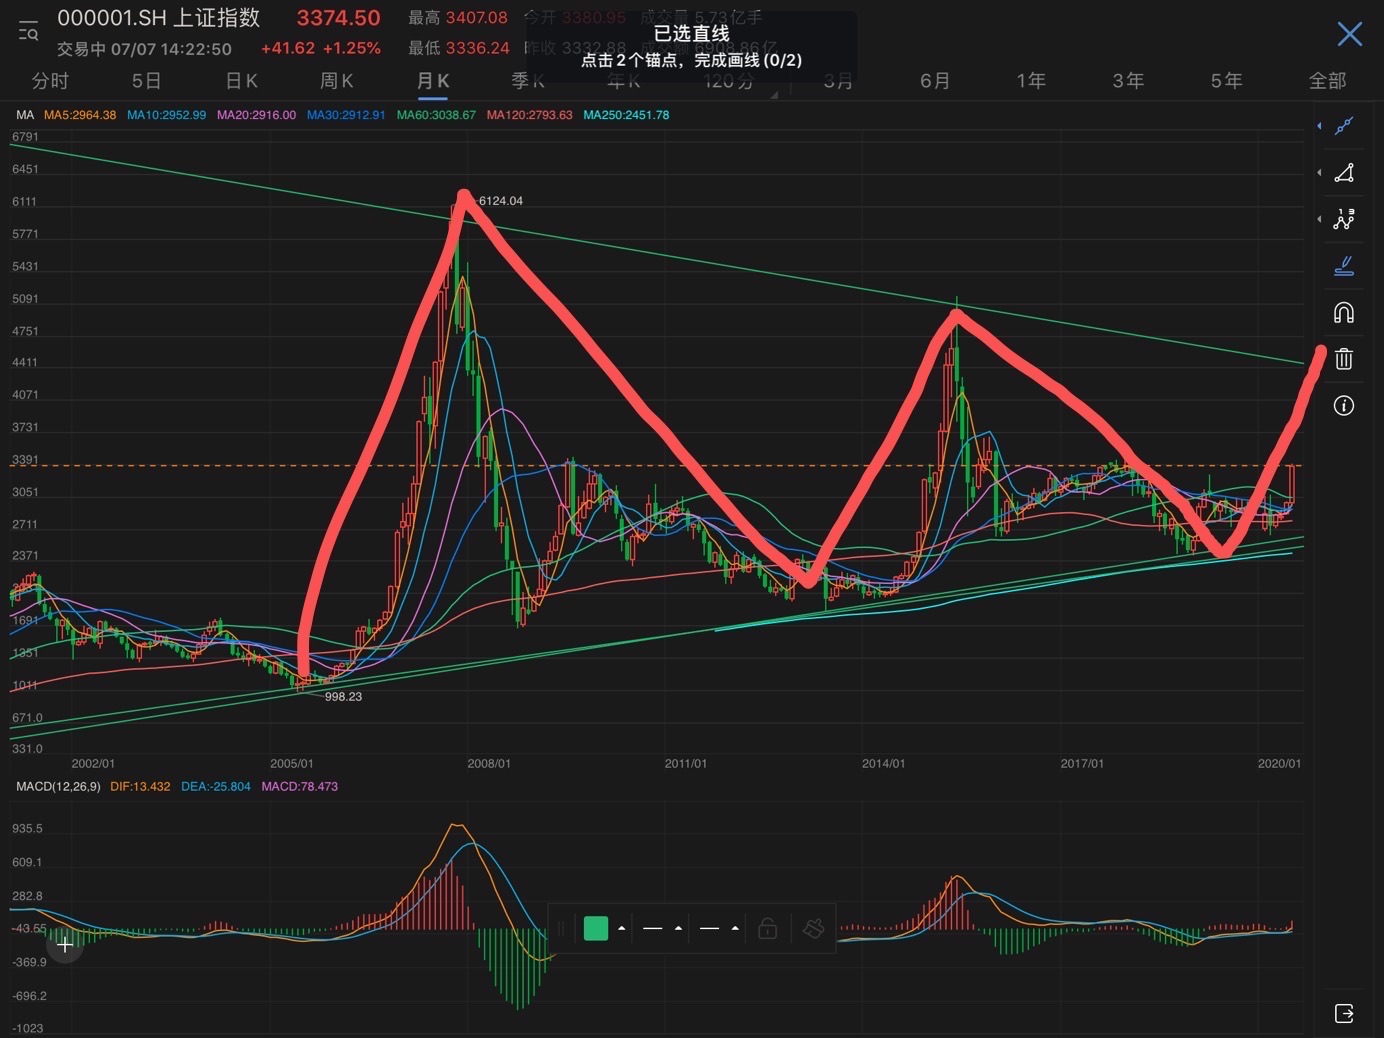Select the 3年 time range
This screenshot has width=1384, height=1038.
pyautogui.click(x=1128, y=81)
